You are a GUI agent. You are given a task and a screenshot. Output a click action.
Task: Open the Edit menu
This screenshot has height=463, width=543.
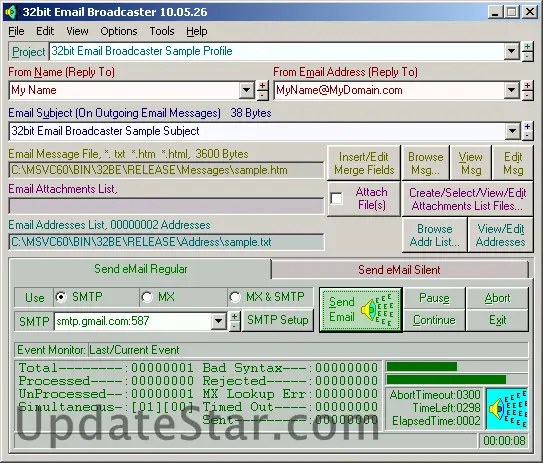point(45,31)
